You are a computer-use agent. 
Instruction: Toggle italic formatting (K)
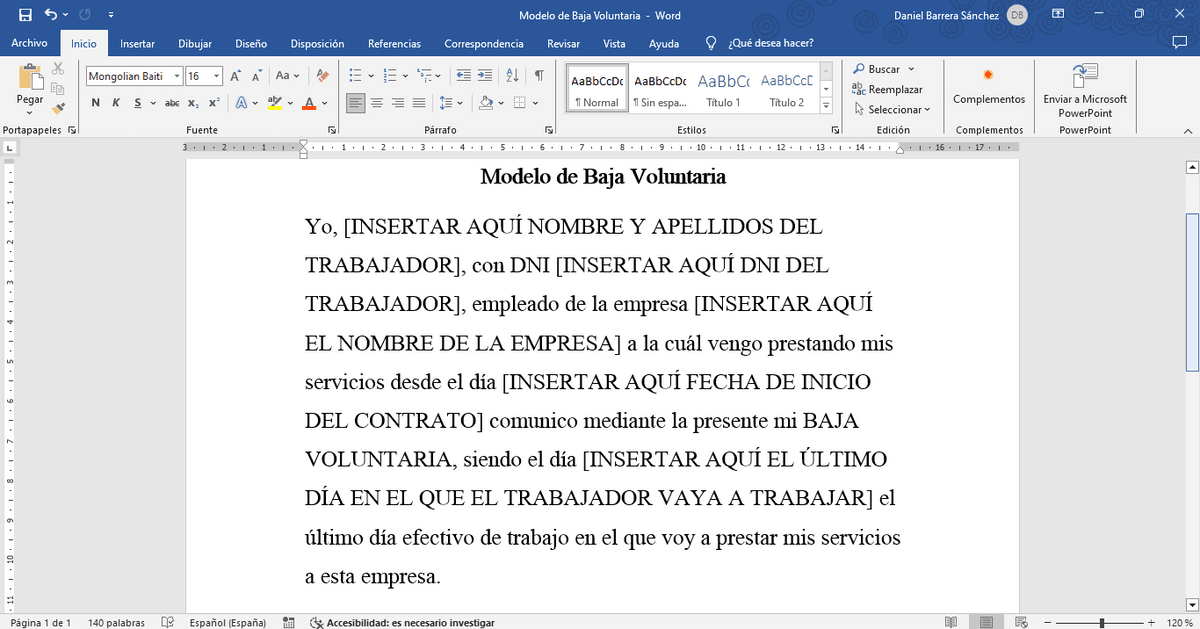point(116,103)
